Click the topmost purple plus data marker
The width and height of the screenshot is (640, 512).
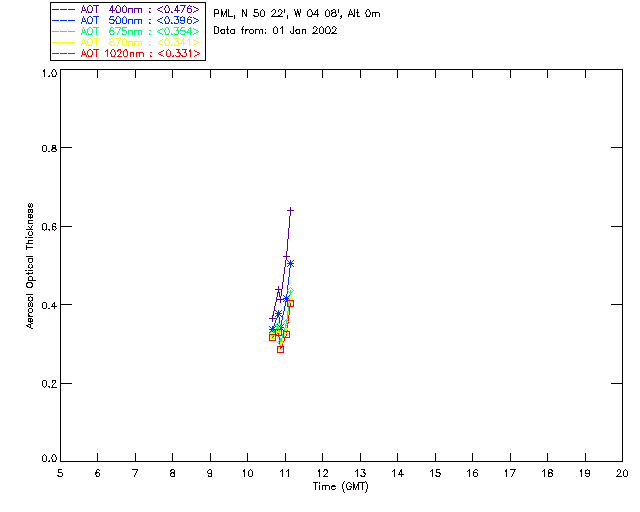coord(290,211)
